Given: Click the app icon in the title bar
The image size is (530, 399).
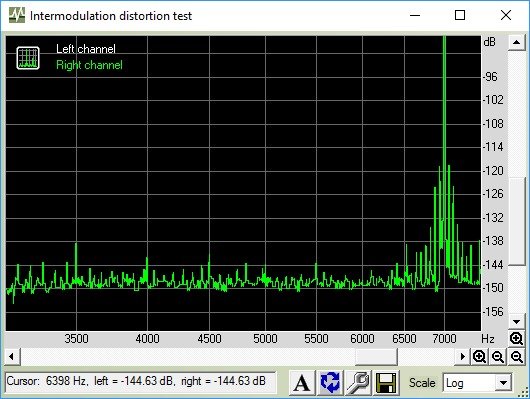Looking at the screenshot, I should pos(17,15).
